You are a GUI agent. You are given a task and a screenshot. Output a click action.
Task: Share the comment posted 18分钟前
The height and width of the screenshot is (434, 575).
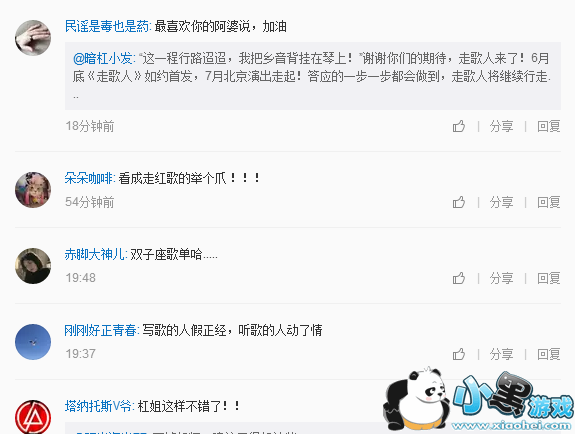pos(501,126)
